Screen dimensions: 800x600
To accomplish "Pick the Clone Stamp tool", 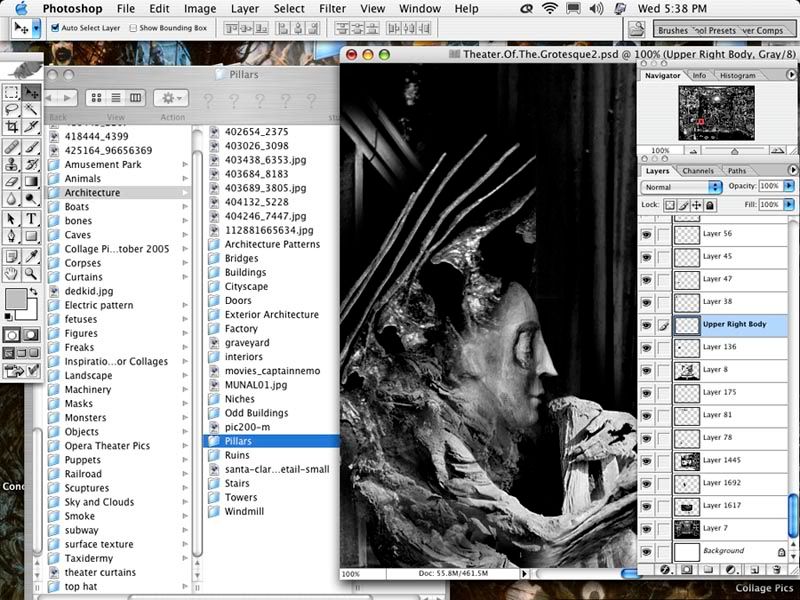I will [x=11, y=163].
